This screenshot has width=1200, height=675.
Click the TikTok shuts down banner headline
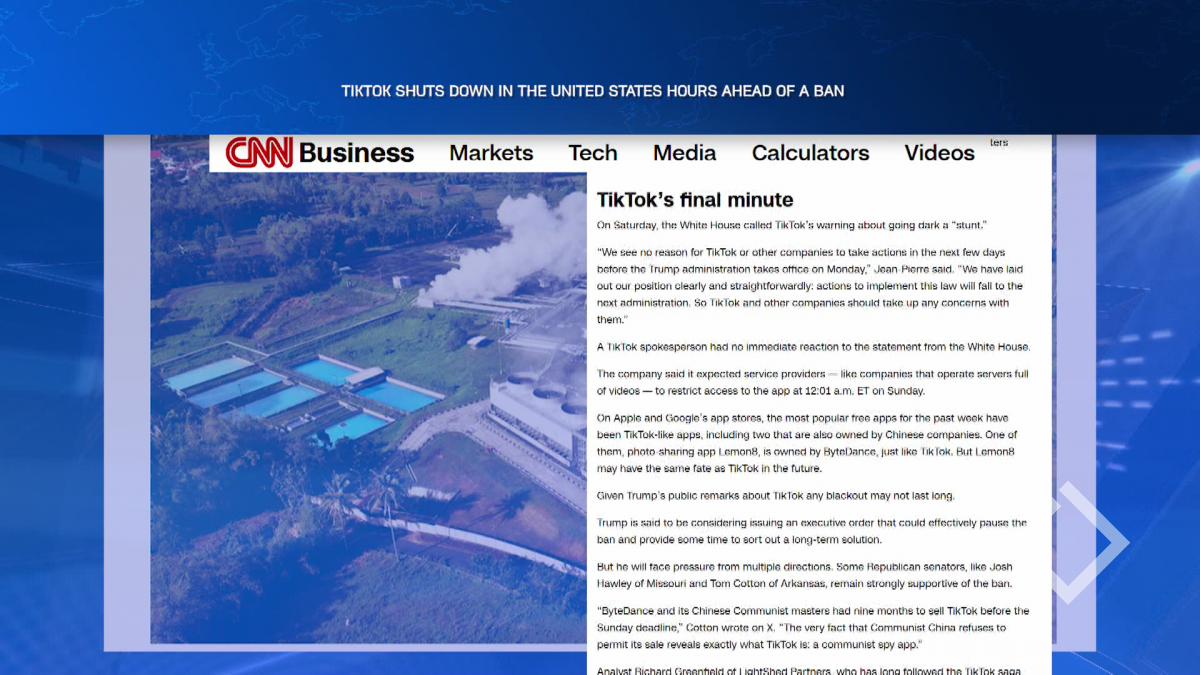coord(593,91)
